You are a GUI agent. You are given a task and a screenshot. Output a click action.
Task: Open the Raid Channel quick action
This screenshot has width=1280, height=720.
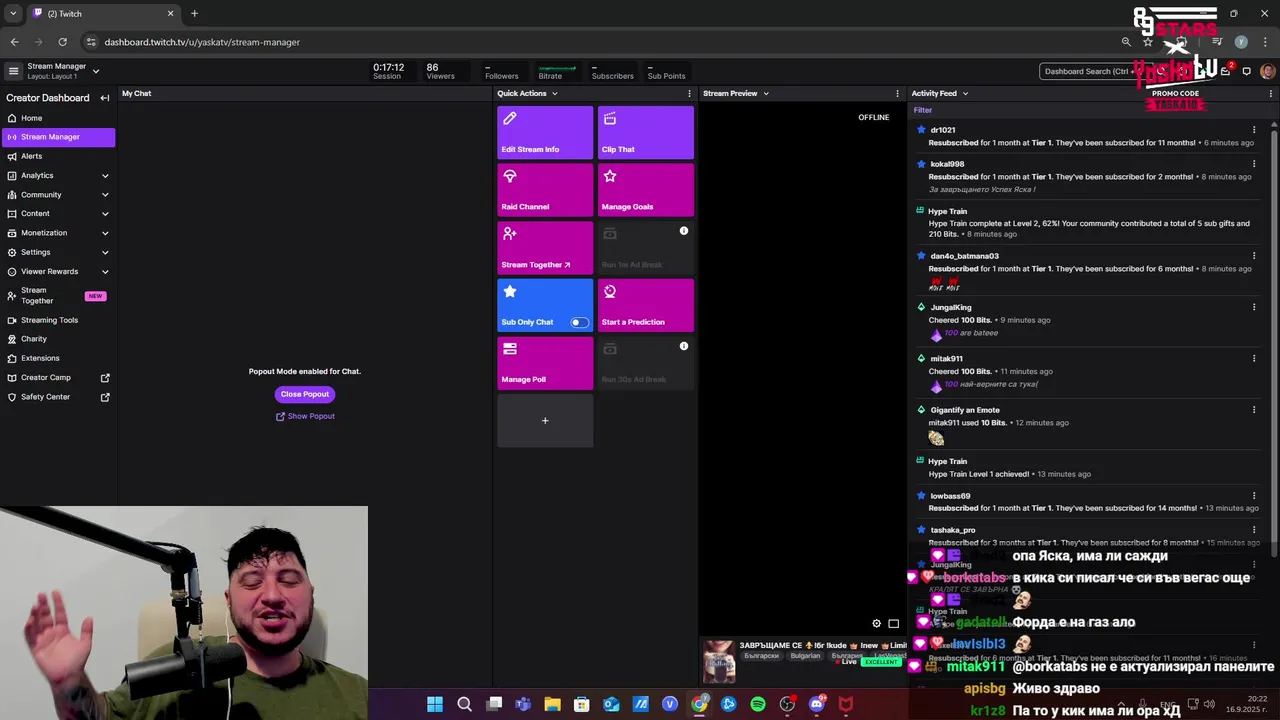(x=545, y=190)
